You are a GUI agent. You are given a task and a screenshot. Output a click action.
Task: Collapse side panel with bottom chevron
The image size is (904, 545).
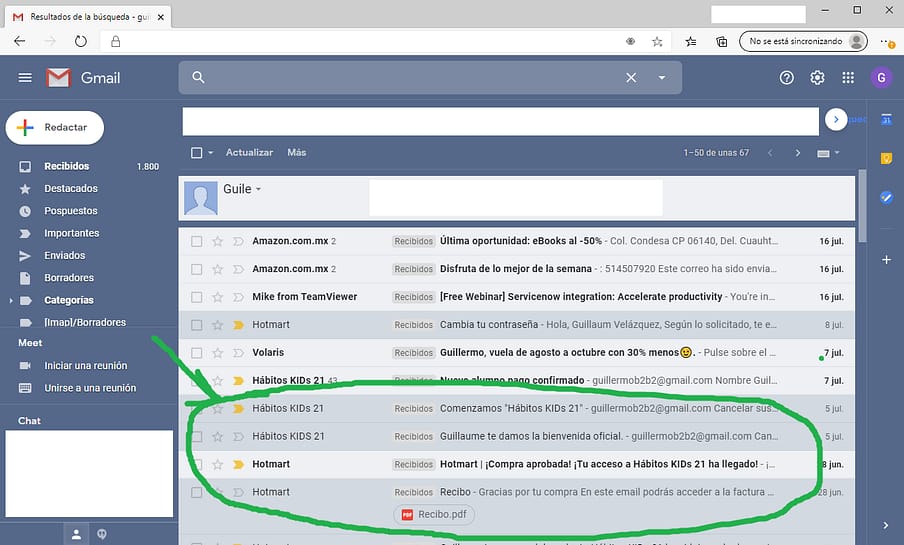[886, 525]
